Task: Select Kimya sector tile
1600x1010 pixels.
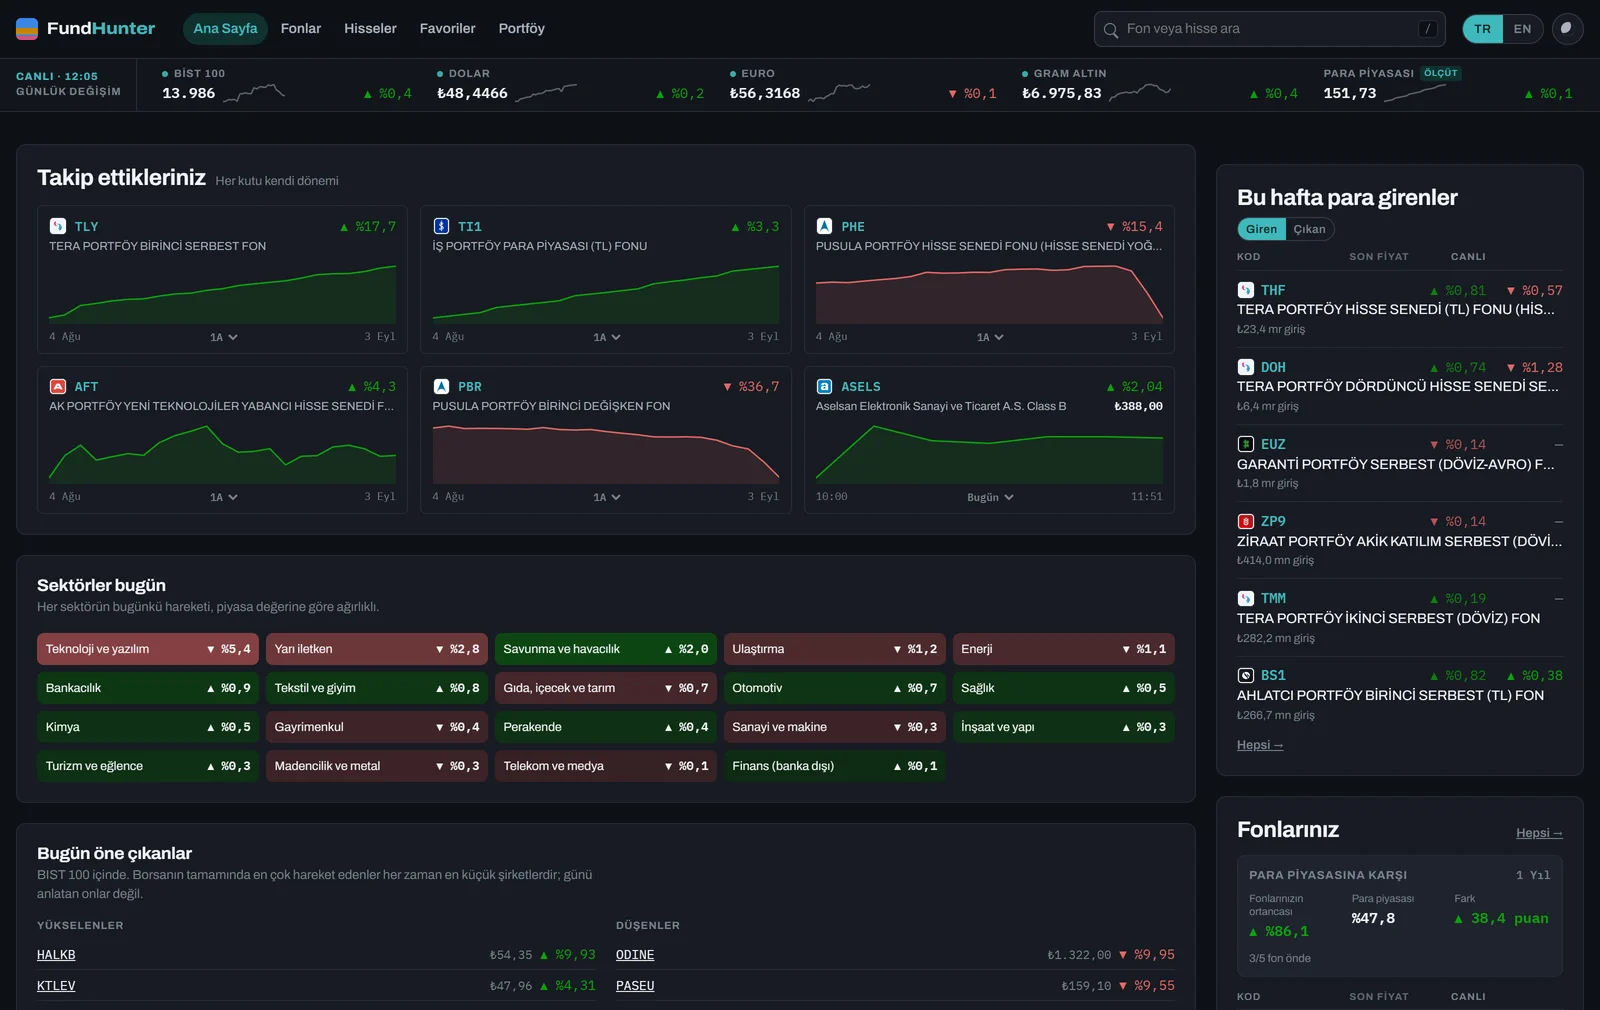Action: [148, 727]
